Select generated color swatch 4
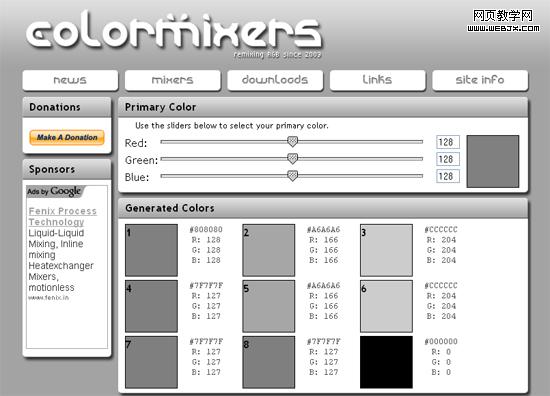Viewport: 550px width, 396px height. click(152, 306)
